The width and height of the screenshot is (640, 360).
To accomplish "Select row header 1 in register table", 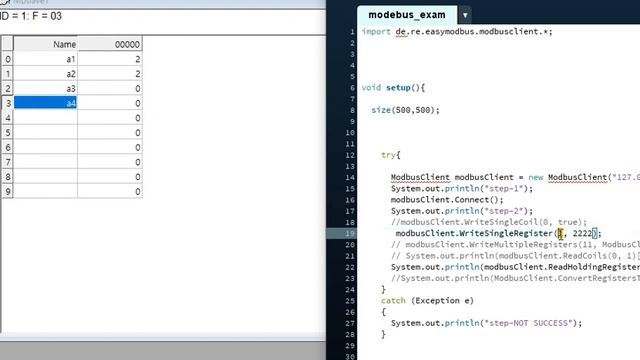I will [x=7, y=74].
